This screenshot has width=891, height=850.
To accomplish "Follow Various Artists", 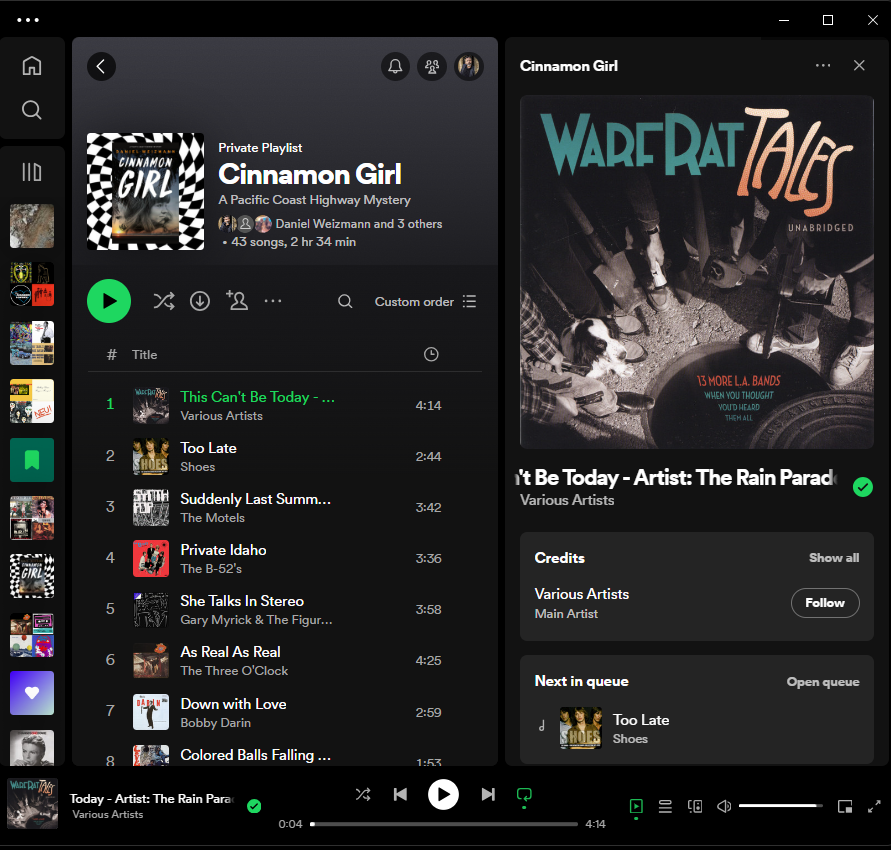I will [825, 603].
